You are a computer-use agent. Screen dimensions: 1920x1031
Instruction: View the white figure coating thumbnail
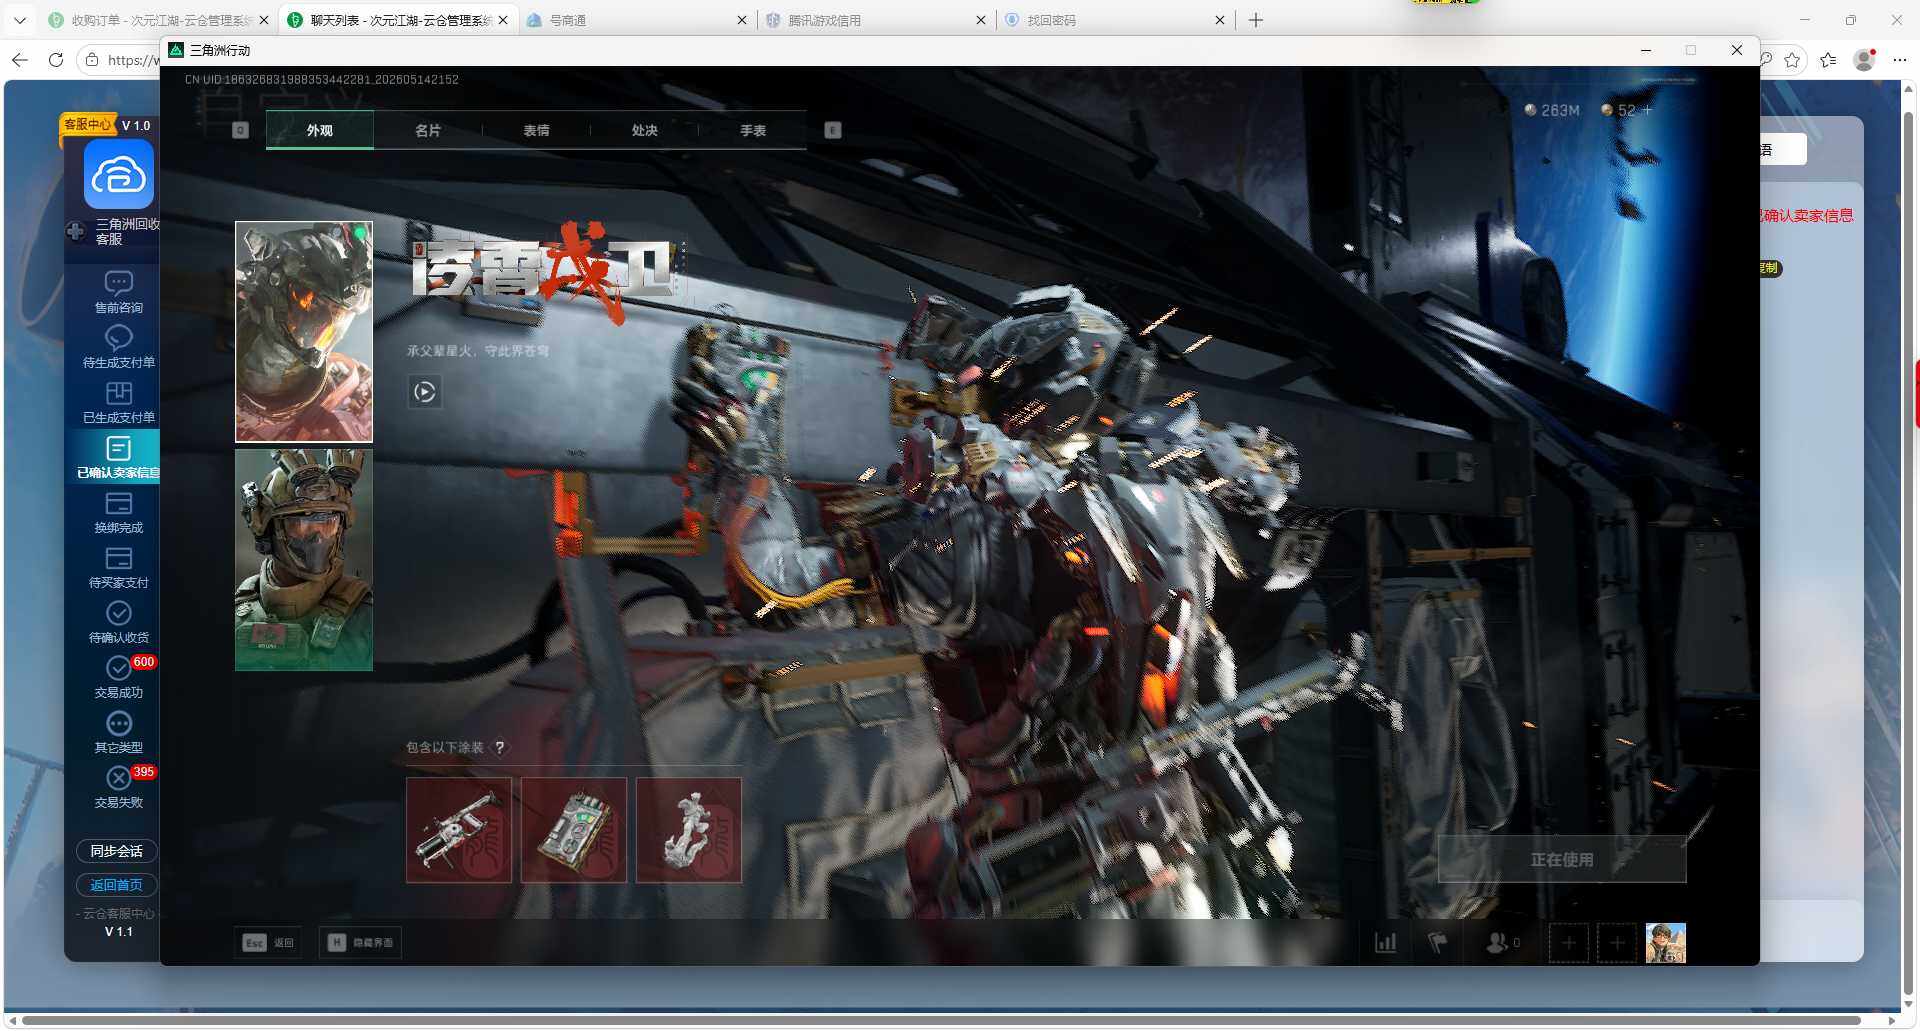(689, 830)
